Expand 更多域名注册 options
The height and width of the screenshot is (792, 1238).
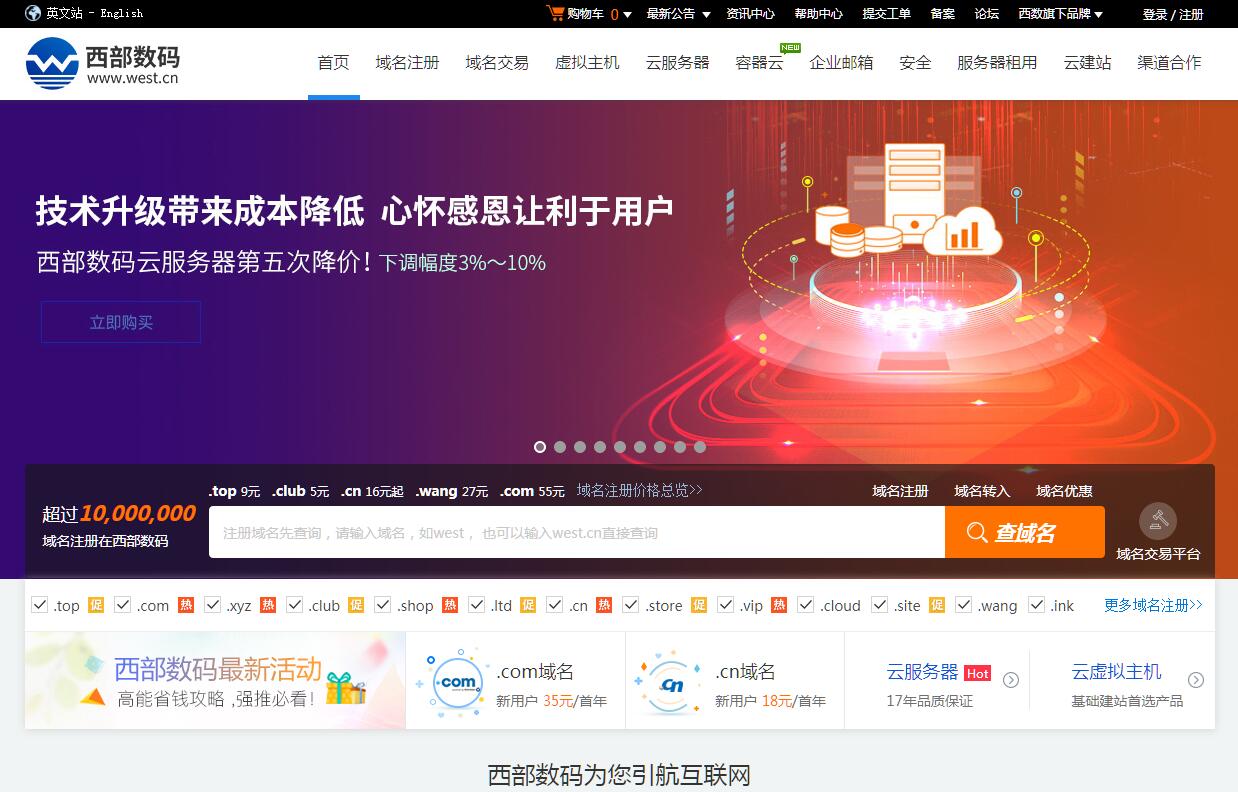pos(1153,605)
